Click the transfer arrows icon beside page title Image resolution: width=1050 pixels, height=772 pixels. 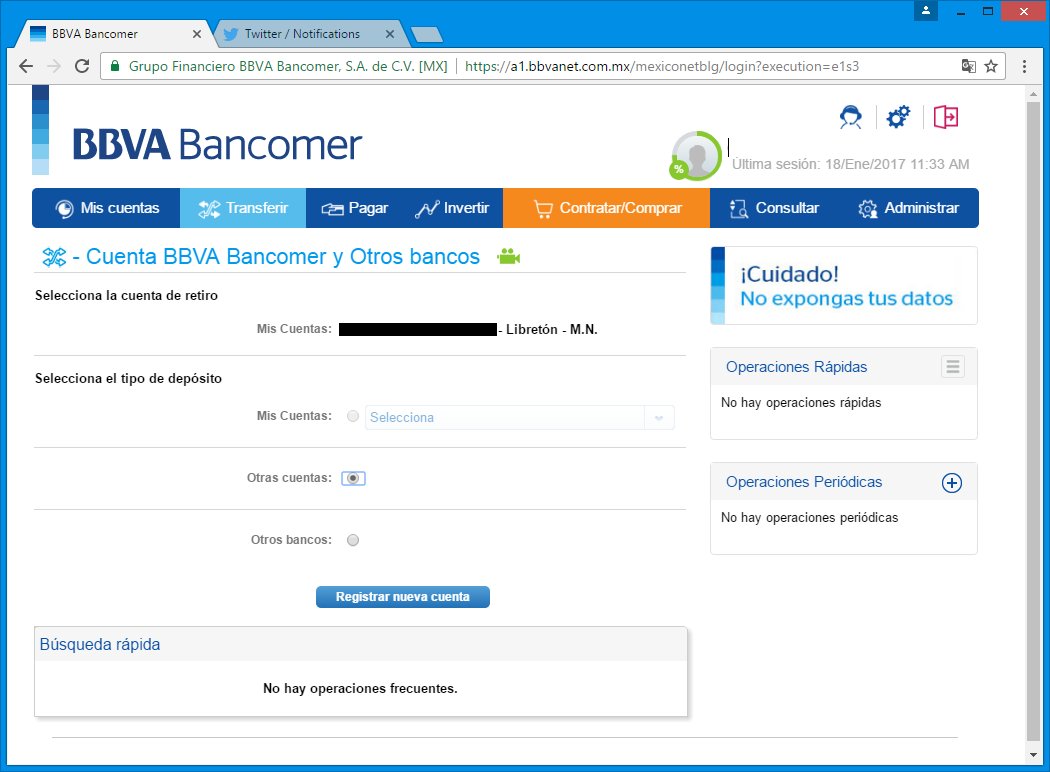click(54, 257)
